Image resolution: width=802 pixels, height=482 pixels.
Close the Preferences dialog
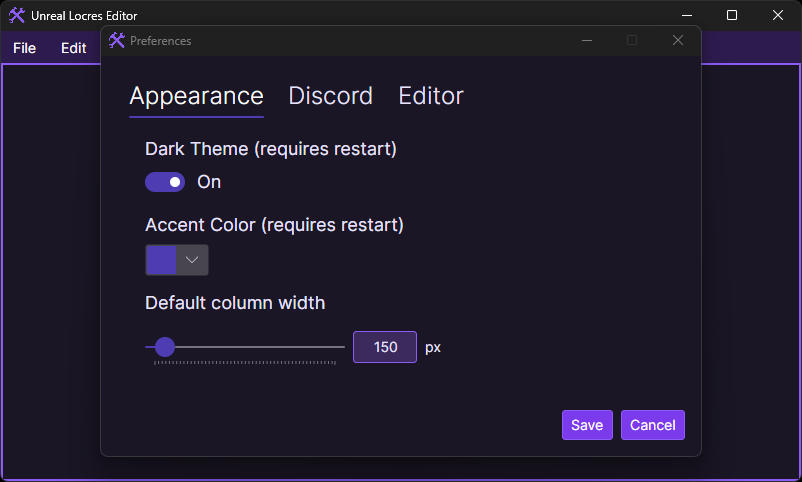click(678, 40)
